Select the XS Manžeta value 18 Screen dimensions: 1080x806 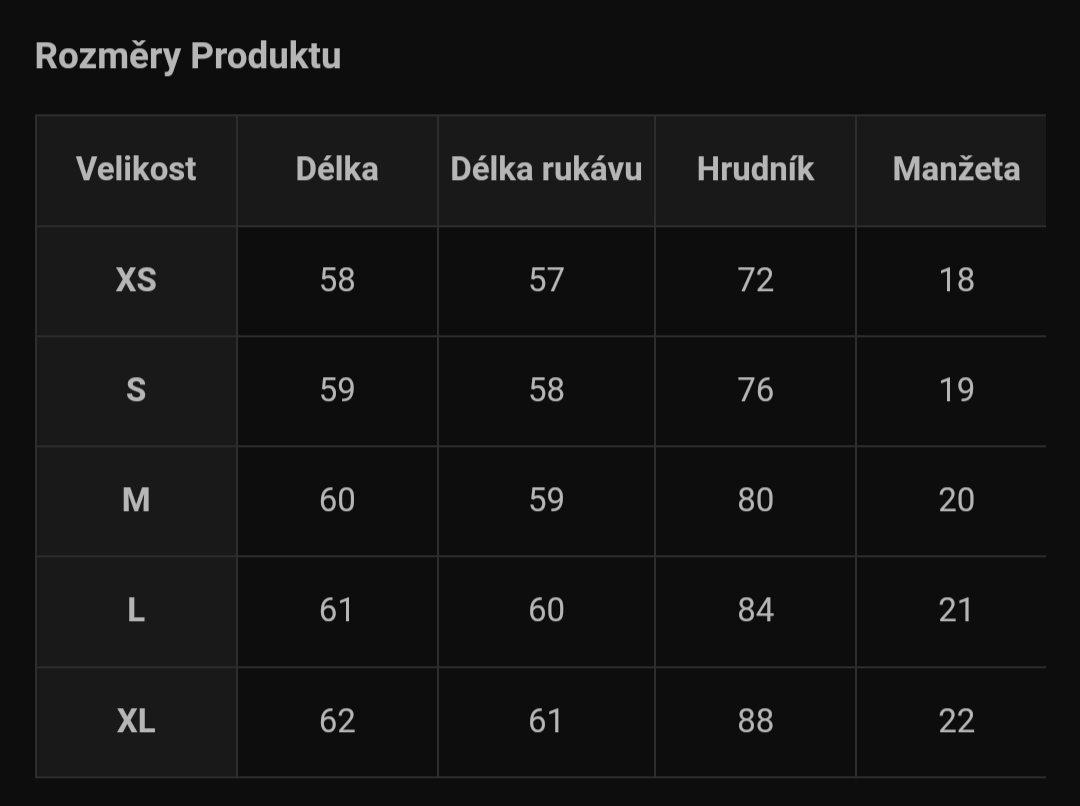click(x=957, y=280)
